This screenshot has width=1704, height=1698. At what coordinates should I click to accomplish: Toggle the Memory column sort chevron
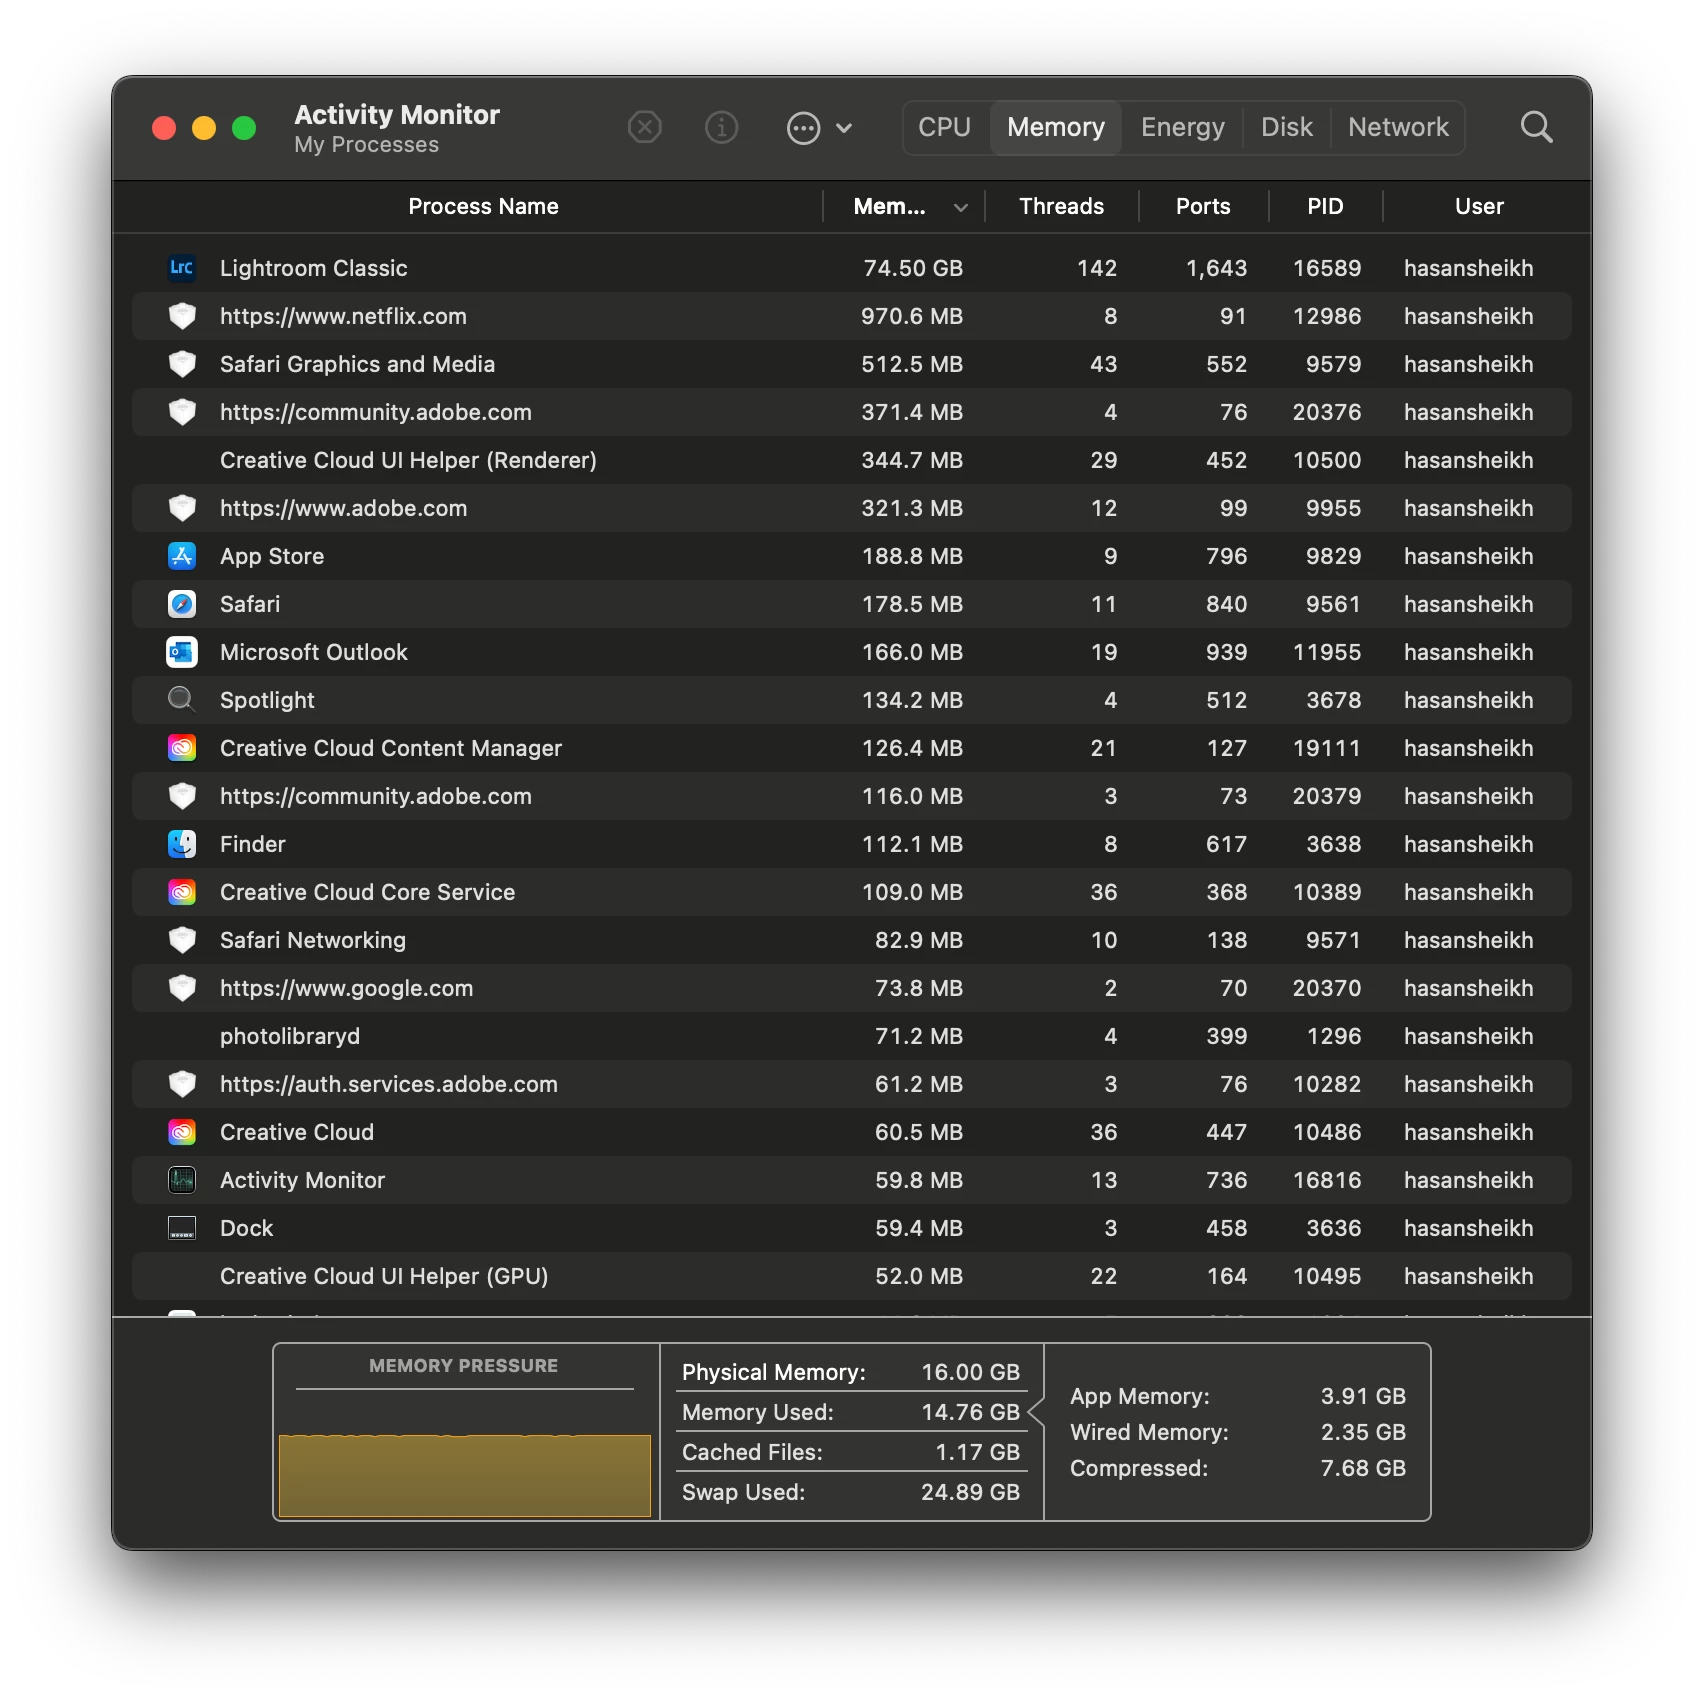point(961,207)
